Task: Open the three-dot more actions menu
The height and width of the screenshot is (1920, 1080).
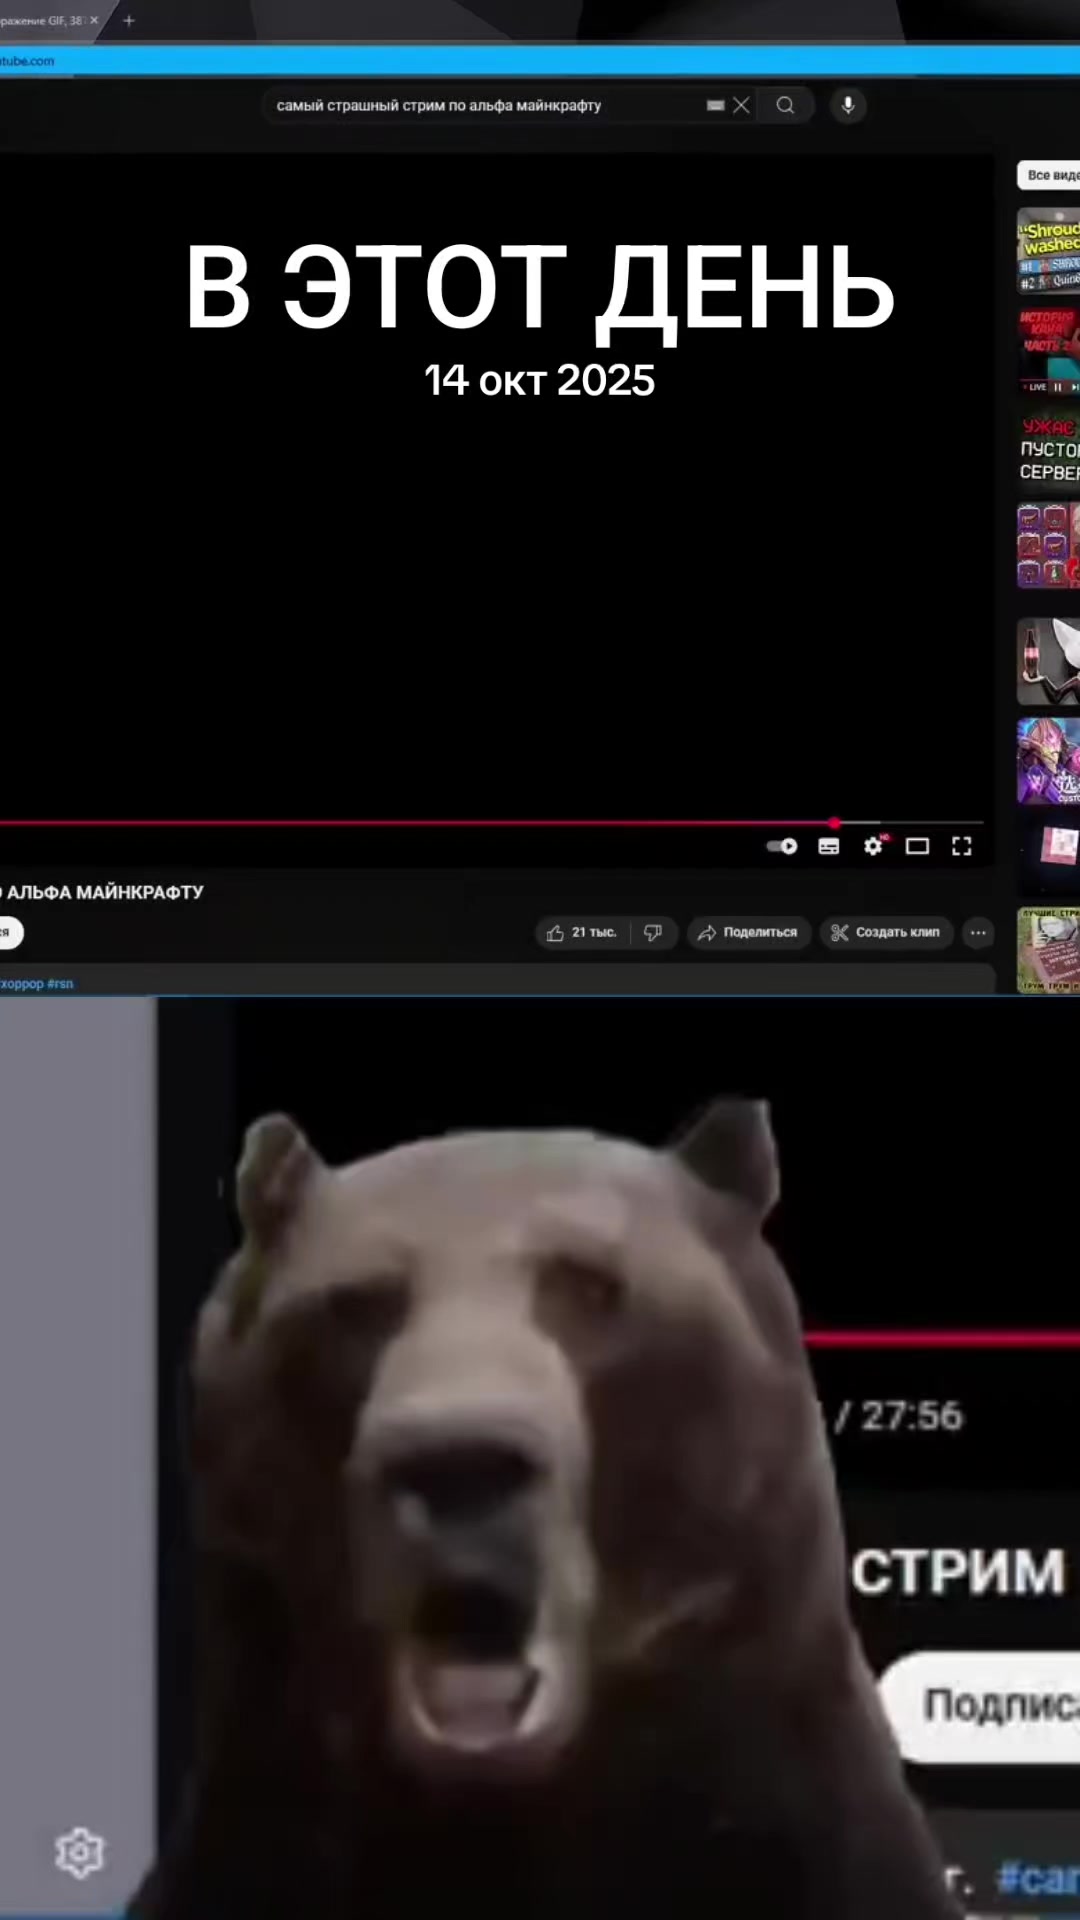Action: [x=978, y=932]
